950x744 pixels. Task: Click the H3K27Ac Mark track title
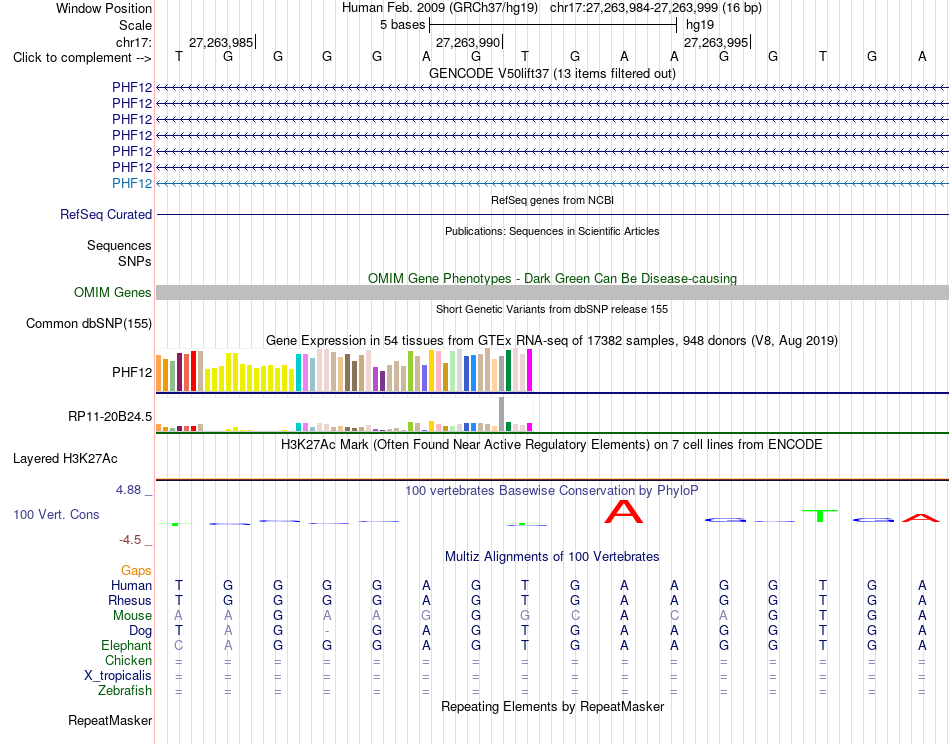click(552, 445)
